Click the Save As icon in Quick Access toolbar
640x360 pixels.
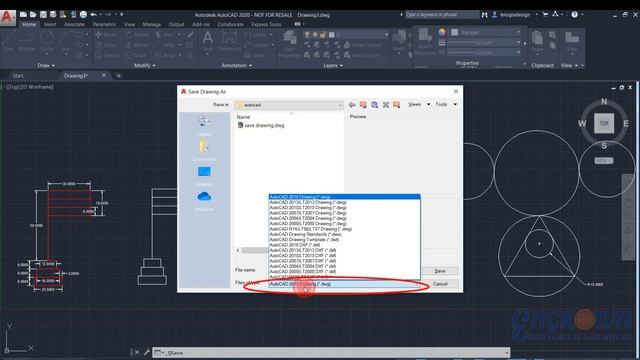coord(53,15)
